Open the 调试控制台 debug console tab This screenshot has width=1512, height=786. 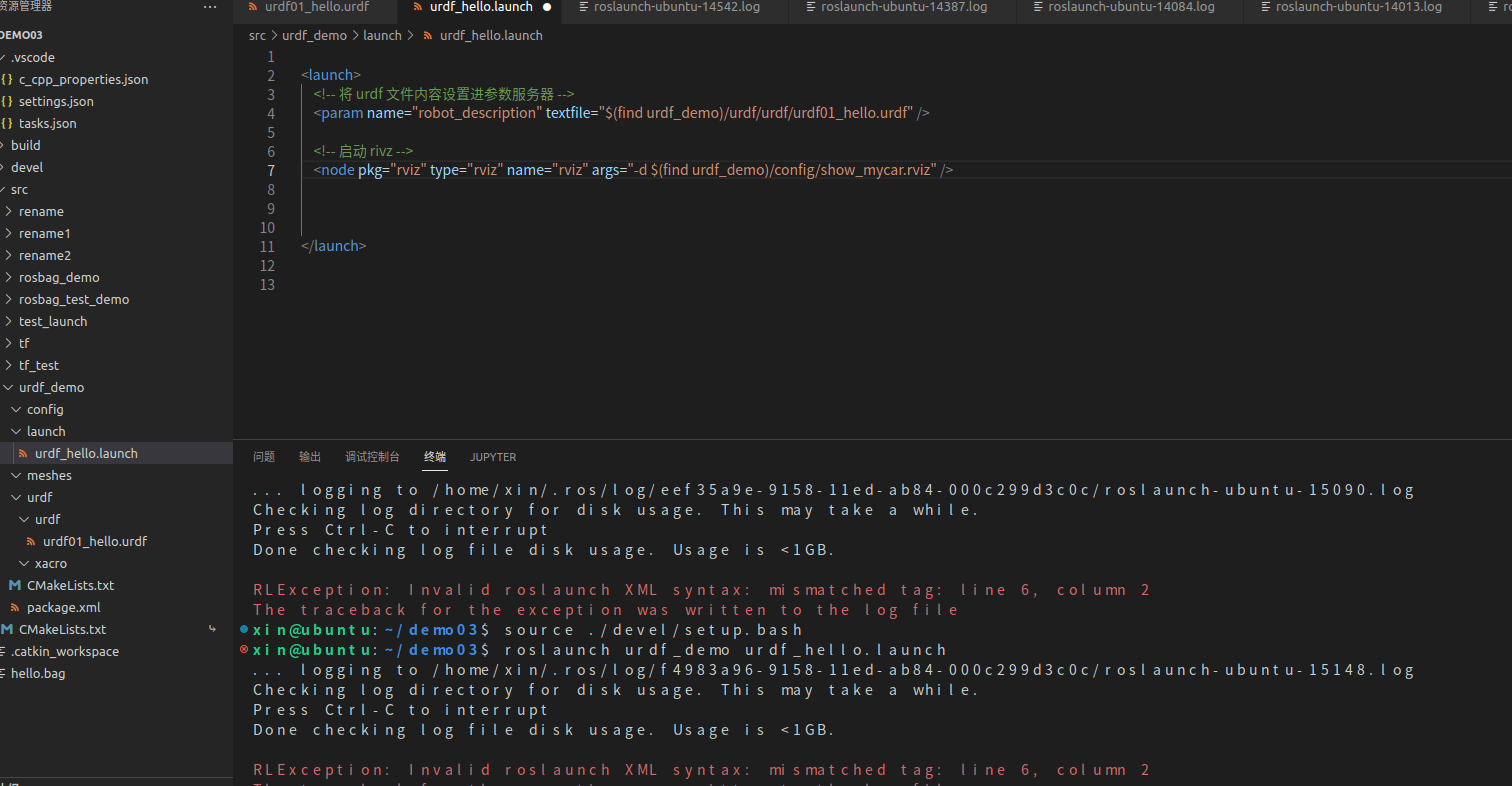point(372,457)
